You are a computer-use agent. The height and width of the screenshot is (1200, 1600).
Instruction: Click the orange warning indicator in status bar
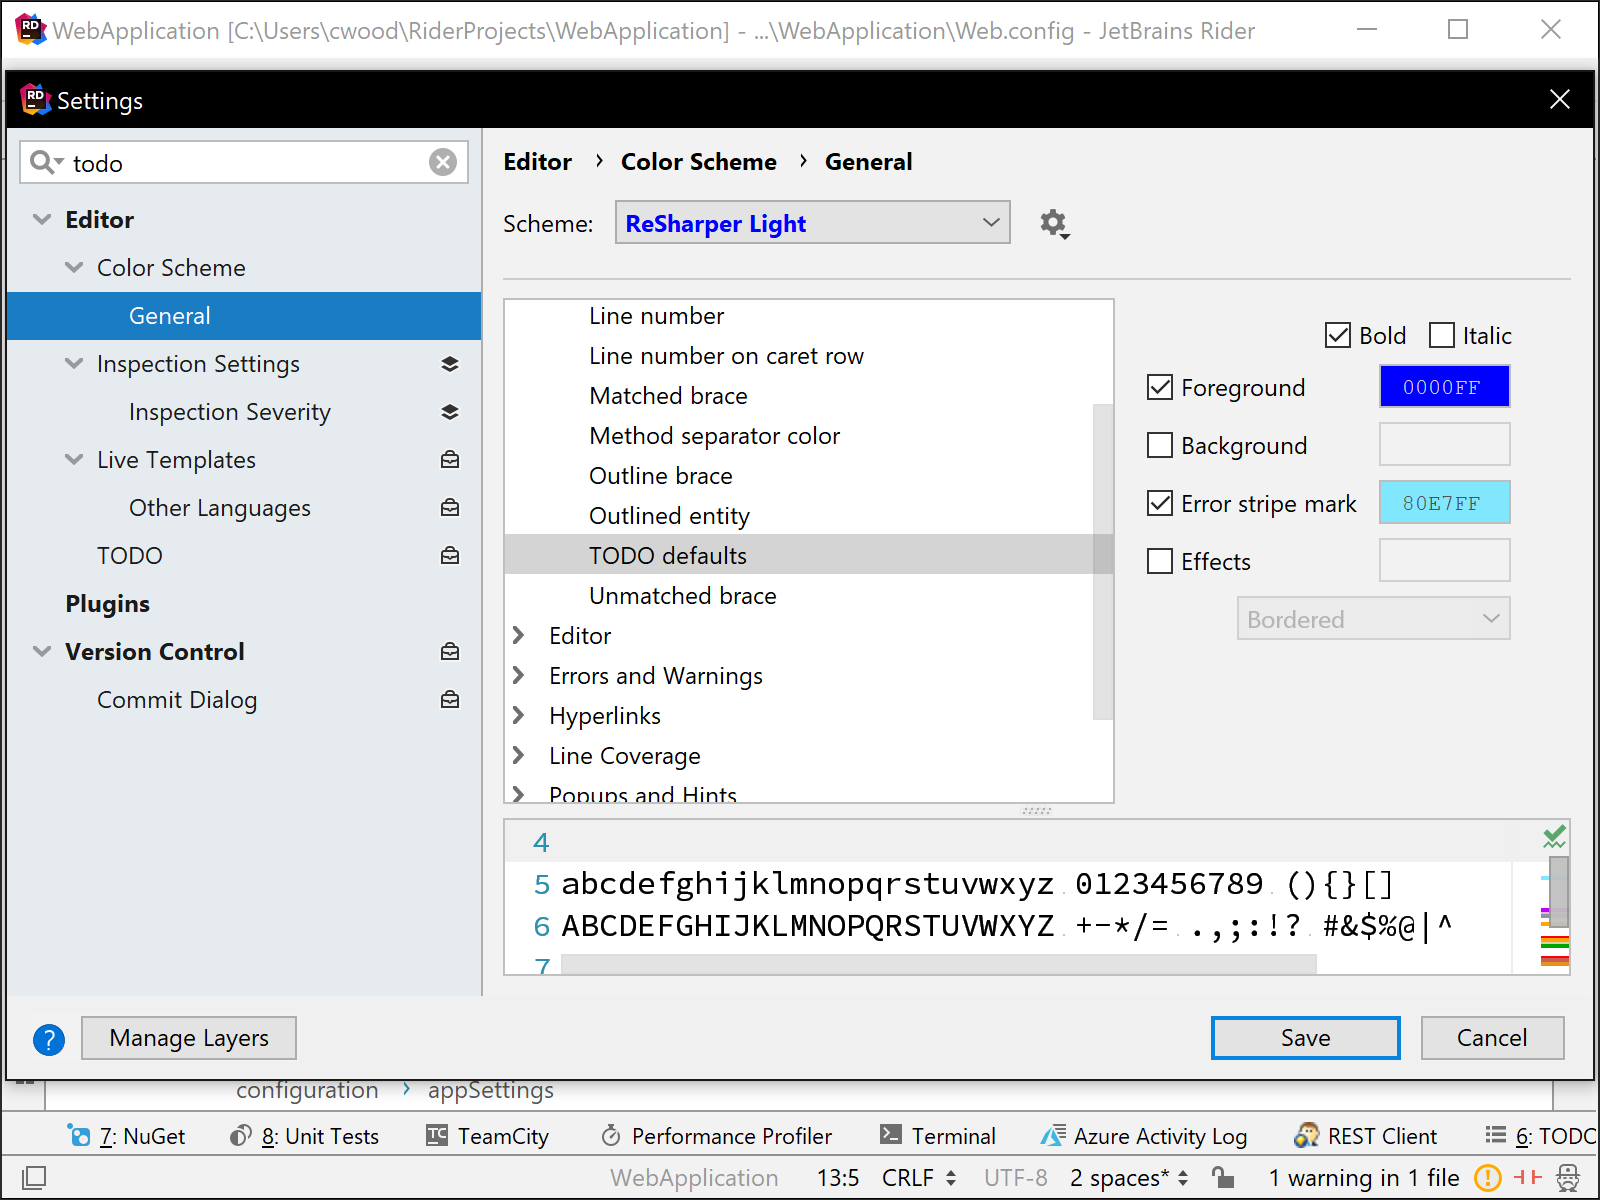1488,1178
